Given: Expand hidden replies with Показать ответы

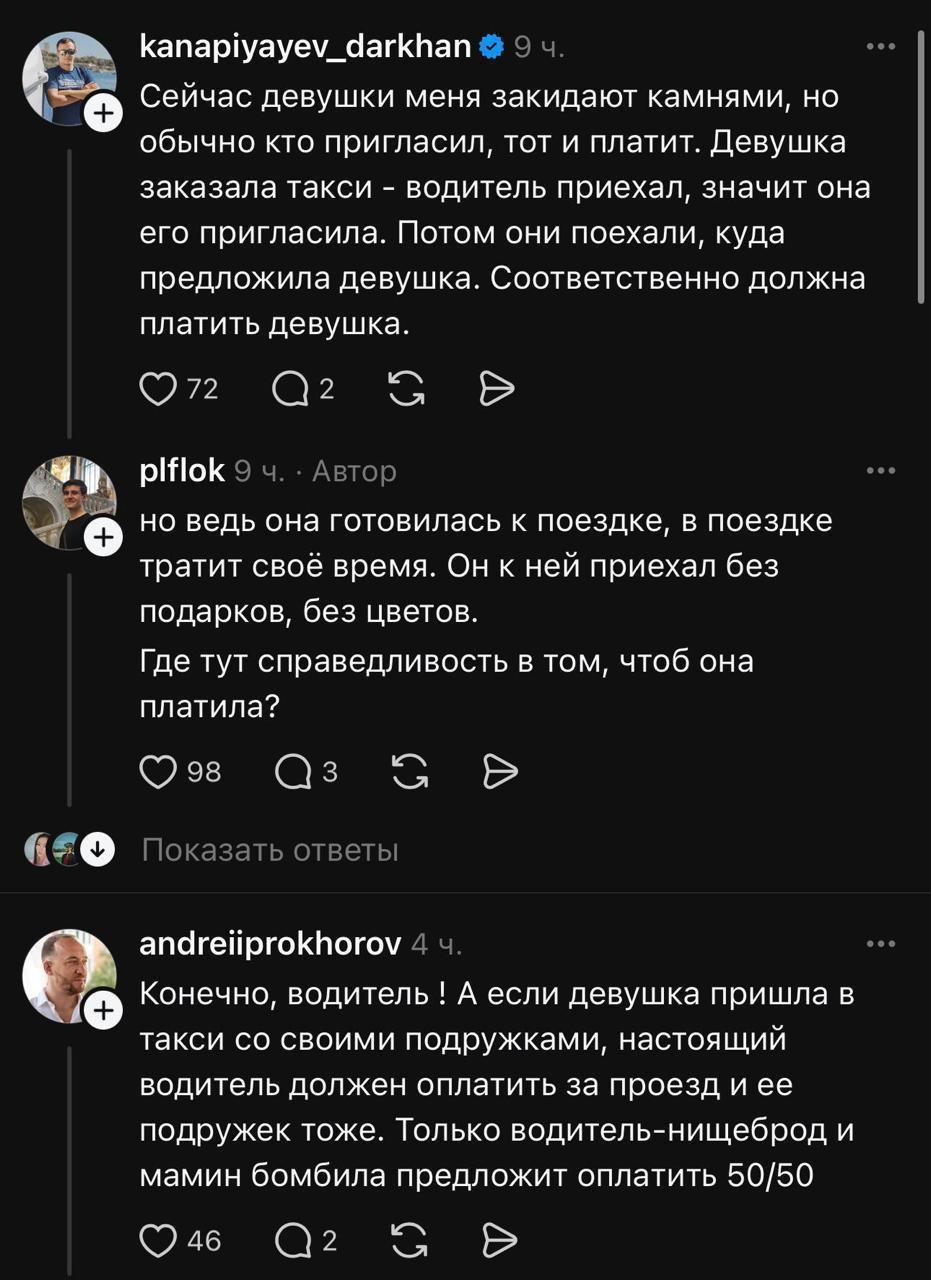Looking at the screenshot, I should [270, 850].
